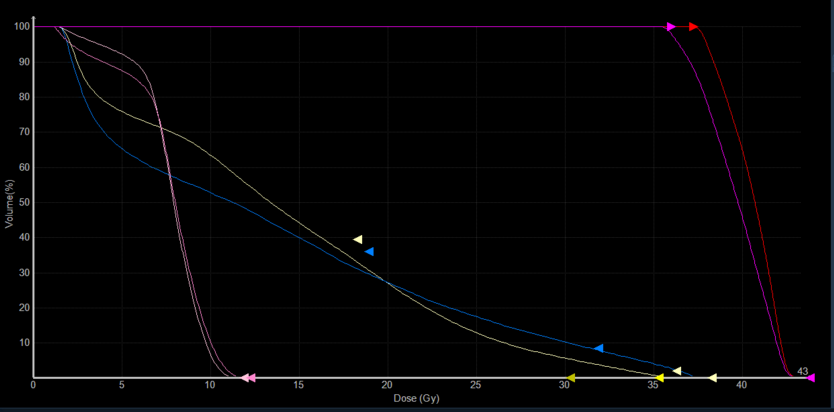Image resolution: width=834 pixels, height=412 pixels.
Task: Click the olive marker at 30 Gy on axis
Action: click(x=570, y=378)
